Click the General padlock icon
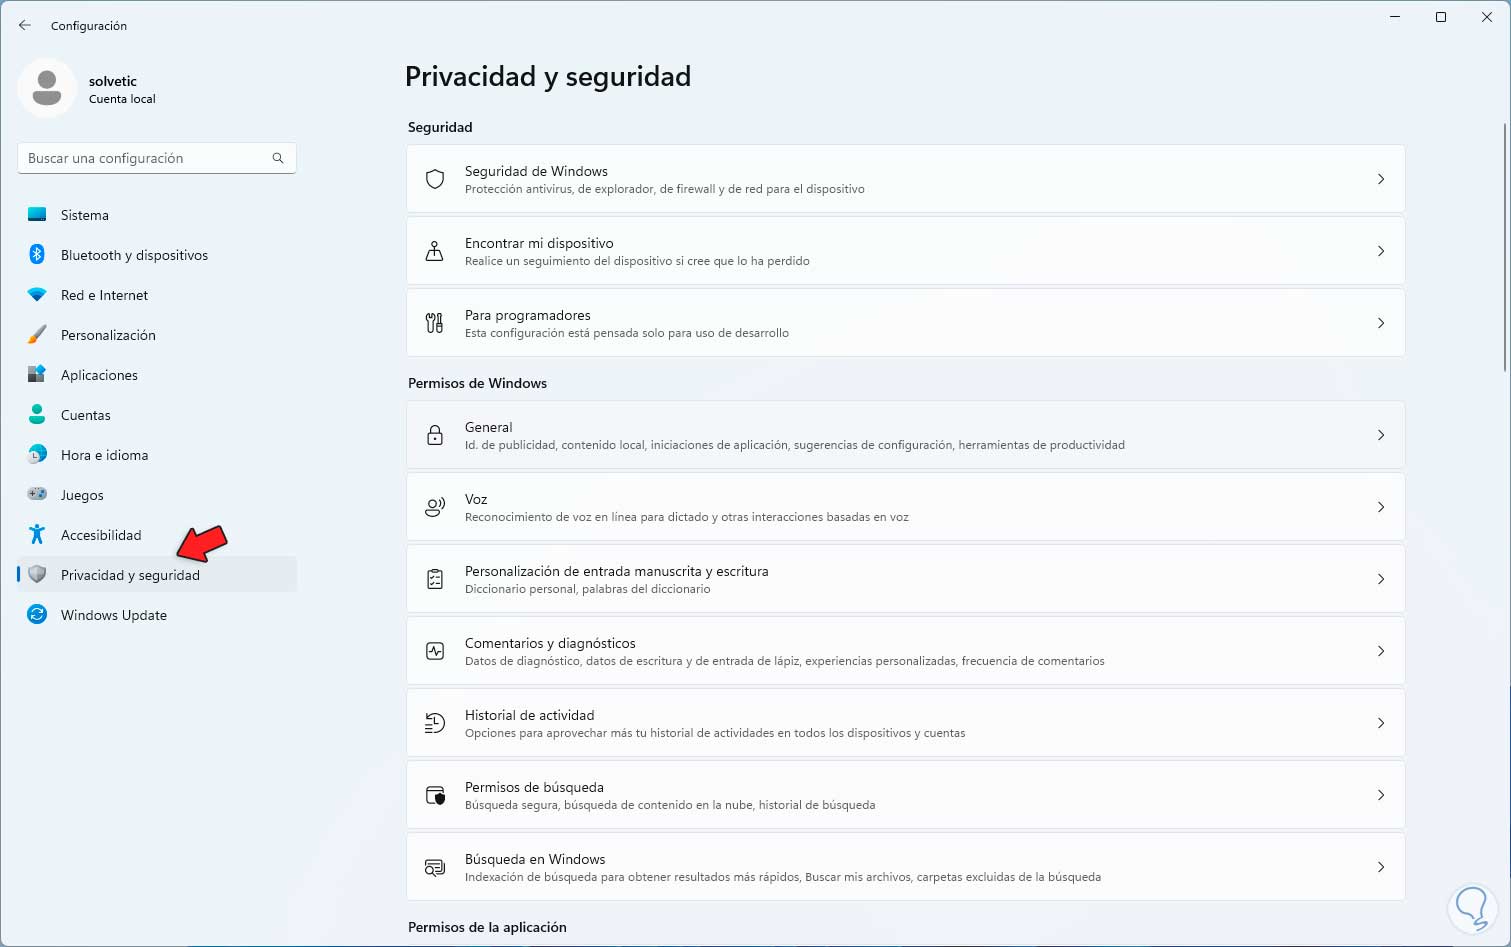This screenshot has height=947, width=1511. point(435,435)
